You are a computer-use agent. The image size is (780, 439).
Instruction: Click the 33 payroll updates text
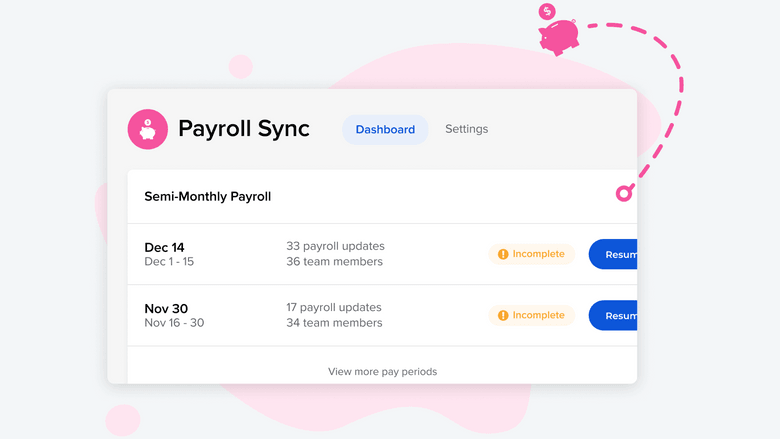point(335,246)
